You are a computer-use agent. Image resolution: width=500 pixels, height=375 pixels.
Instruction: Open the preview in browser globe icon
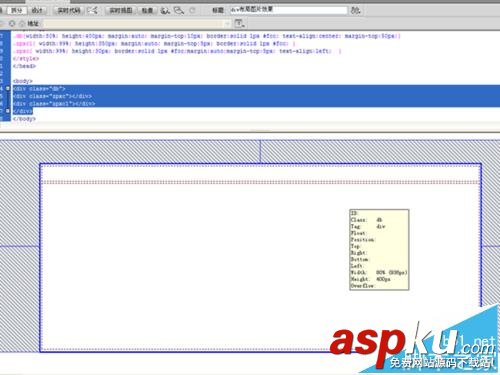(165, 11)
